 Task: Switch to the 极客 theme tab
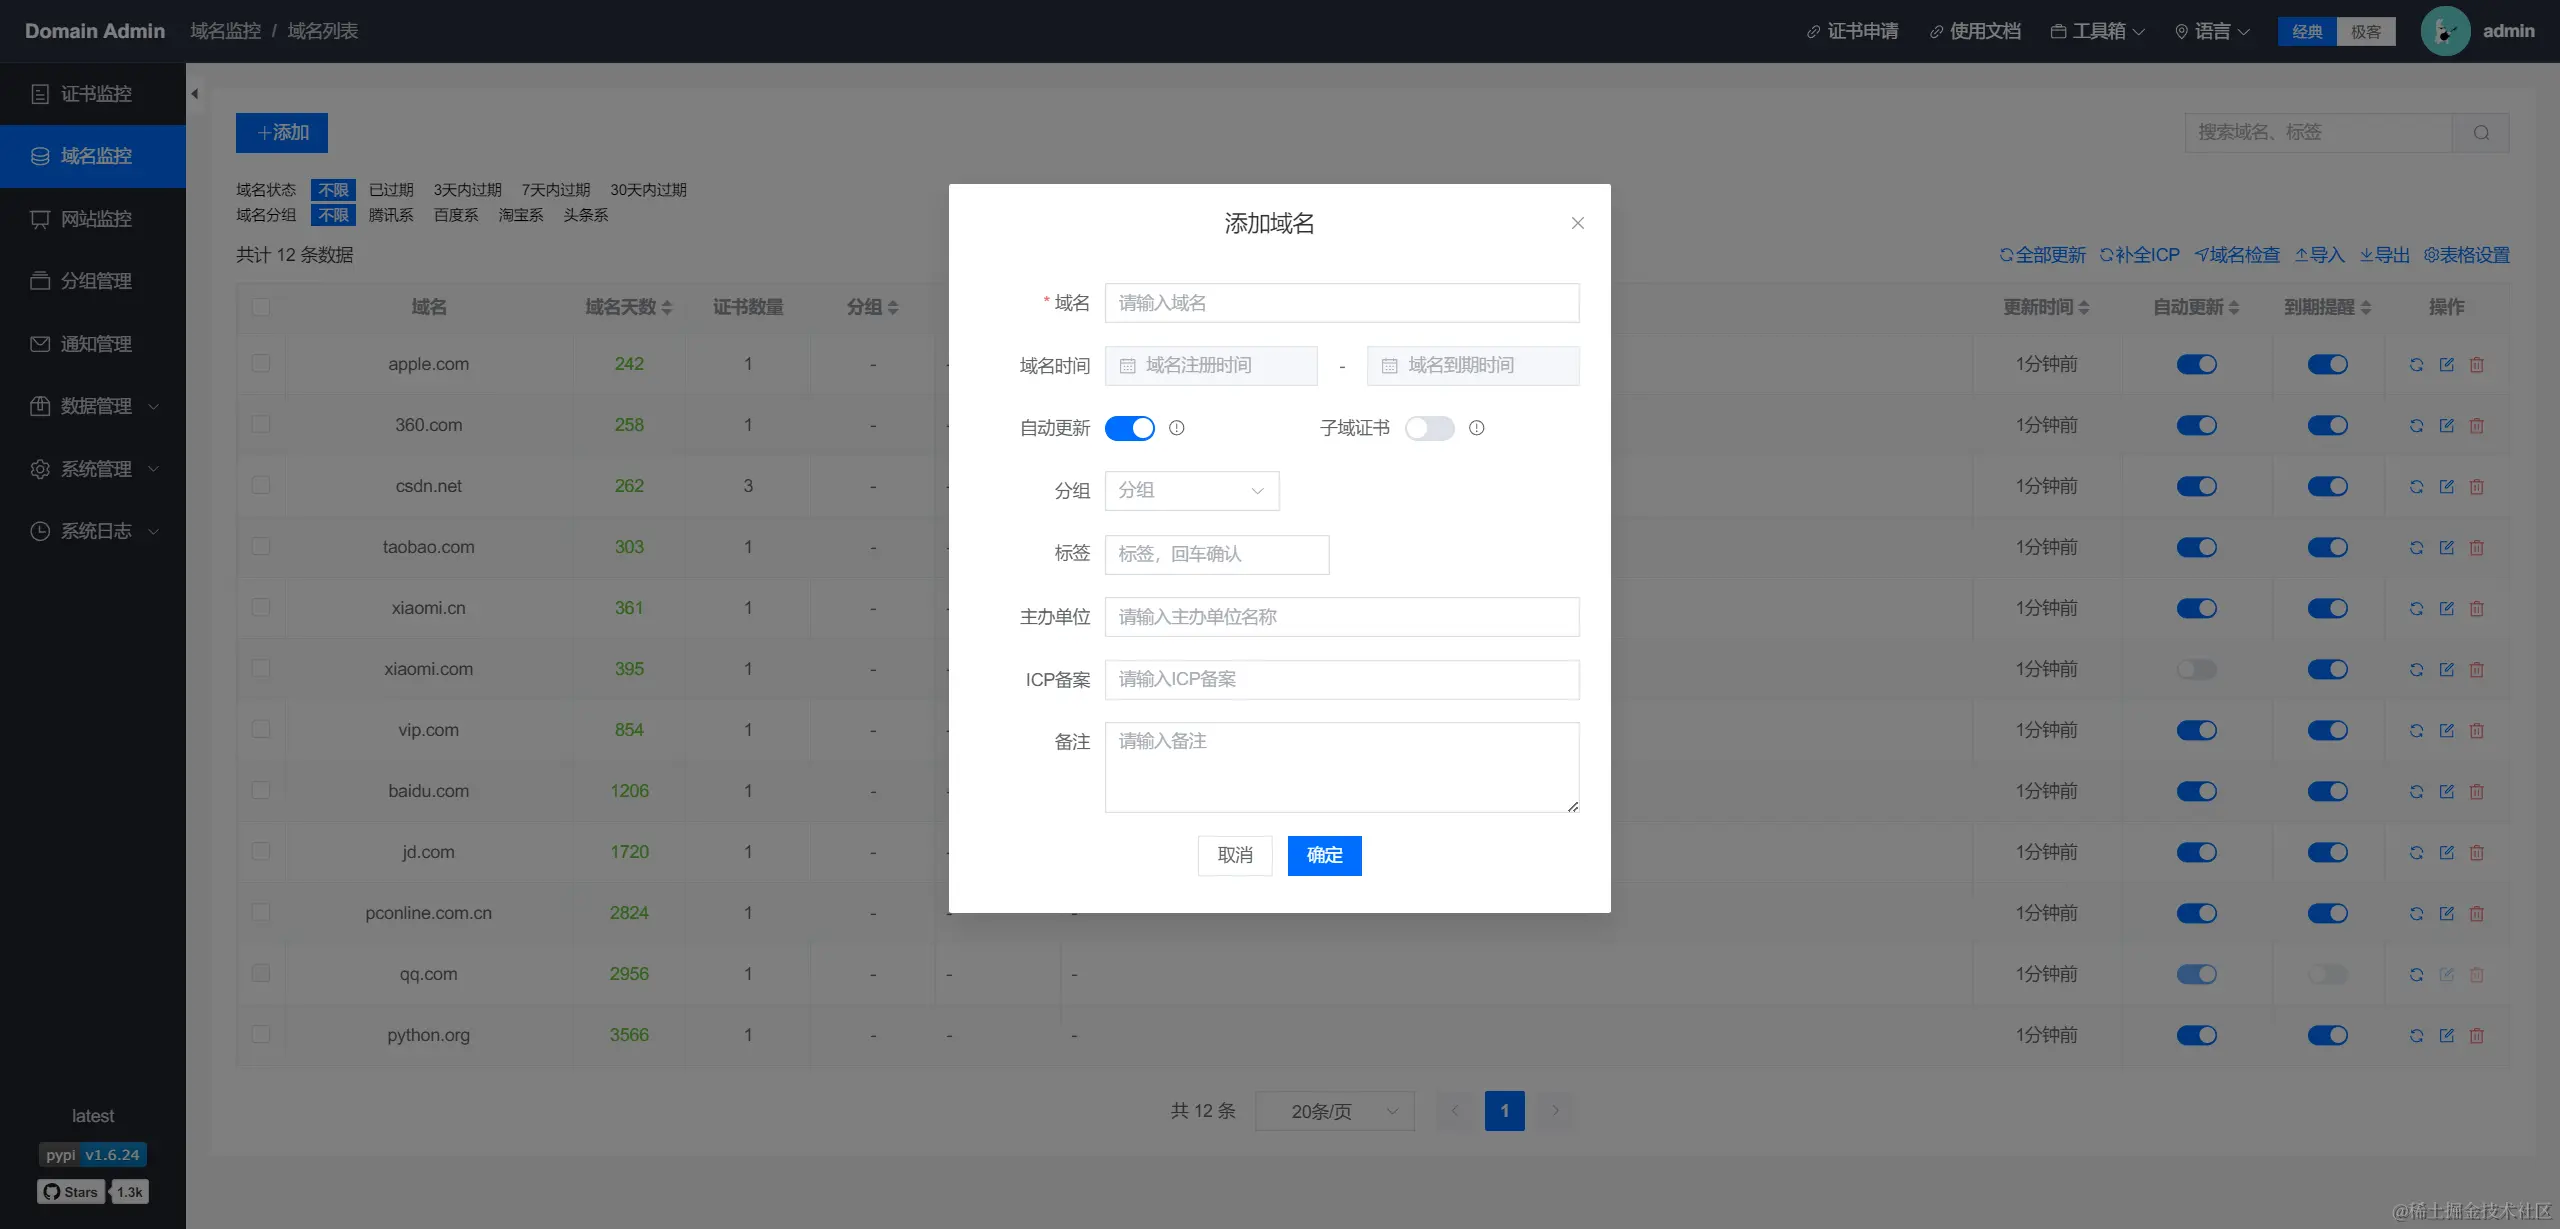(x=2365, y=31)
